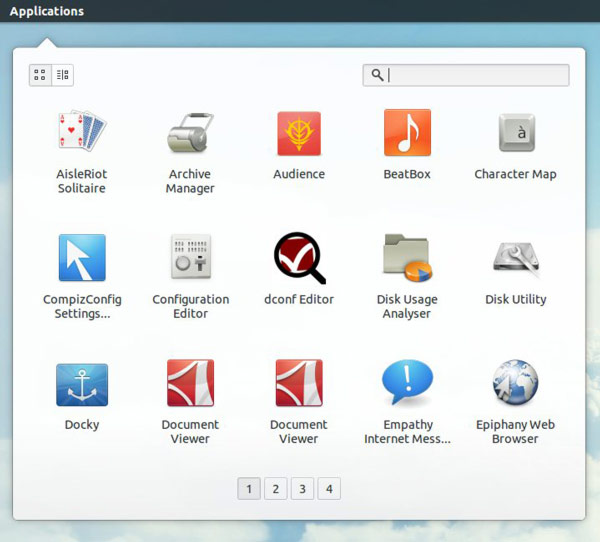
Task: Go to applications page 1
Action: (249, 489)
